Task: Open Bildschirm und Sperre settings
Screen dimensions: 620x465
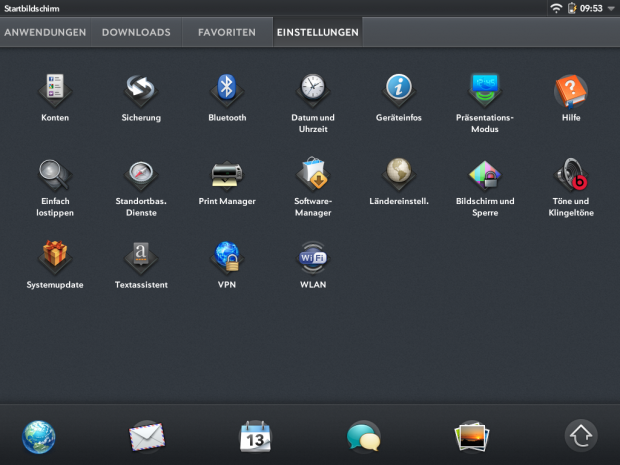Action: pyautogui.click(x=484, y=175)
